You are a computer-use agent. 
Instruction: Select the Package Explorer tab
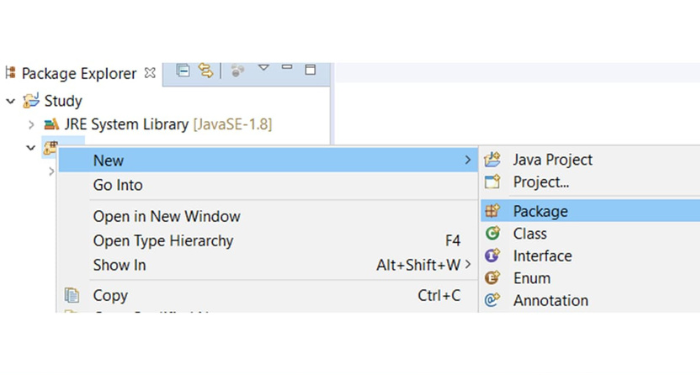(x=79, y=73)
